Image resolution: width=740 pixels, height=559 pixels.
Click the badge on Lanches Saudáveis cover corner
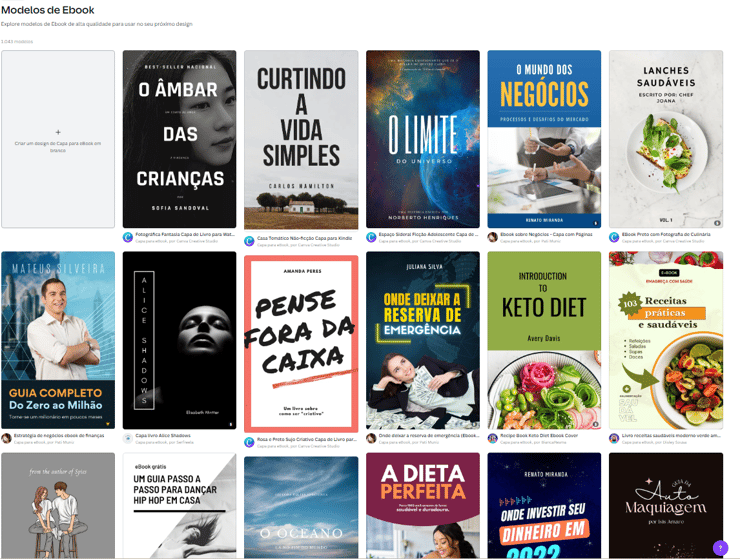tap(717, 223)
